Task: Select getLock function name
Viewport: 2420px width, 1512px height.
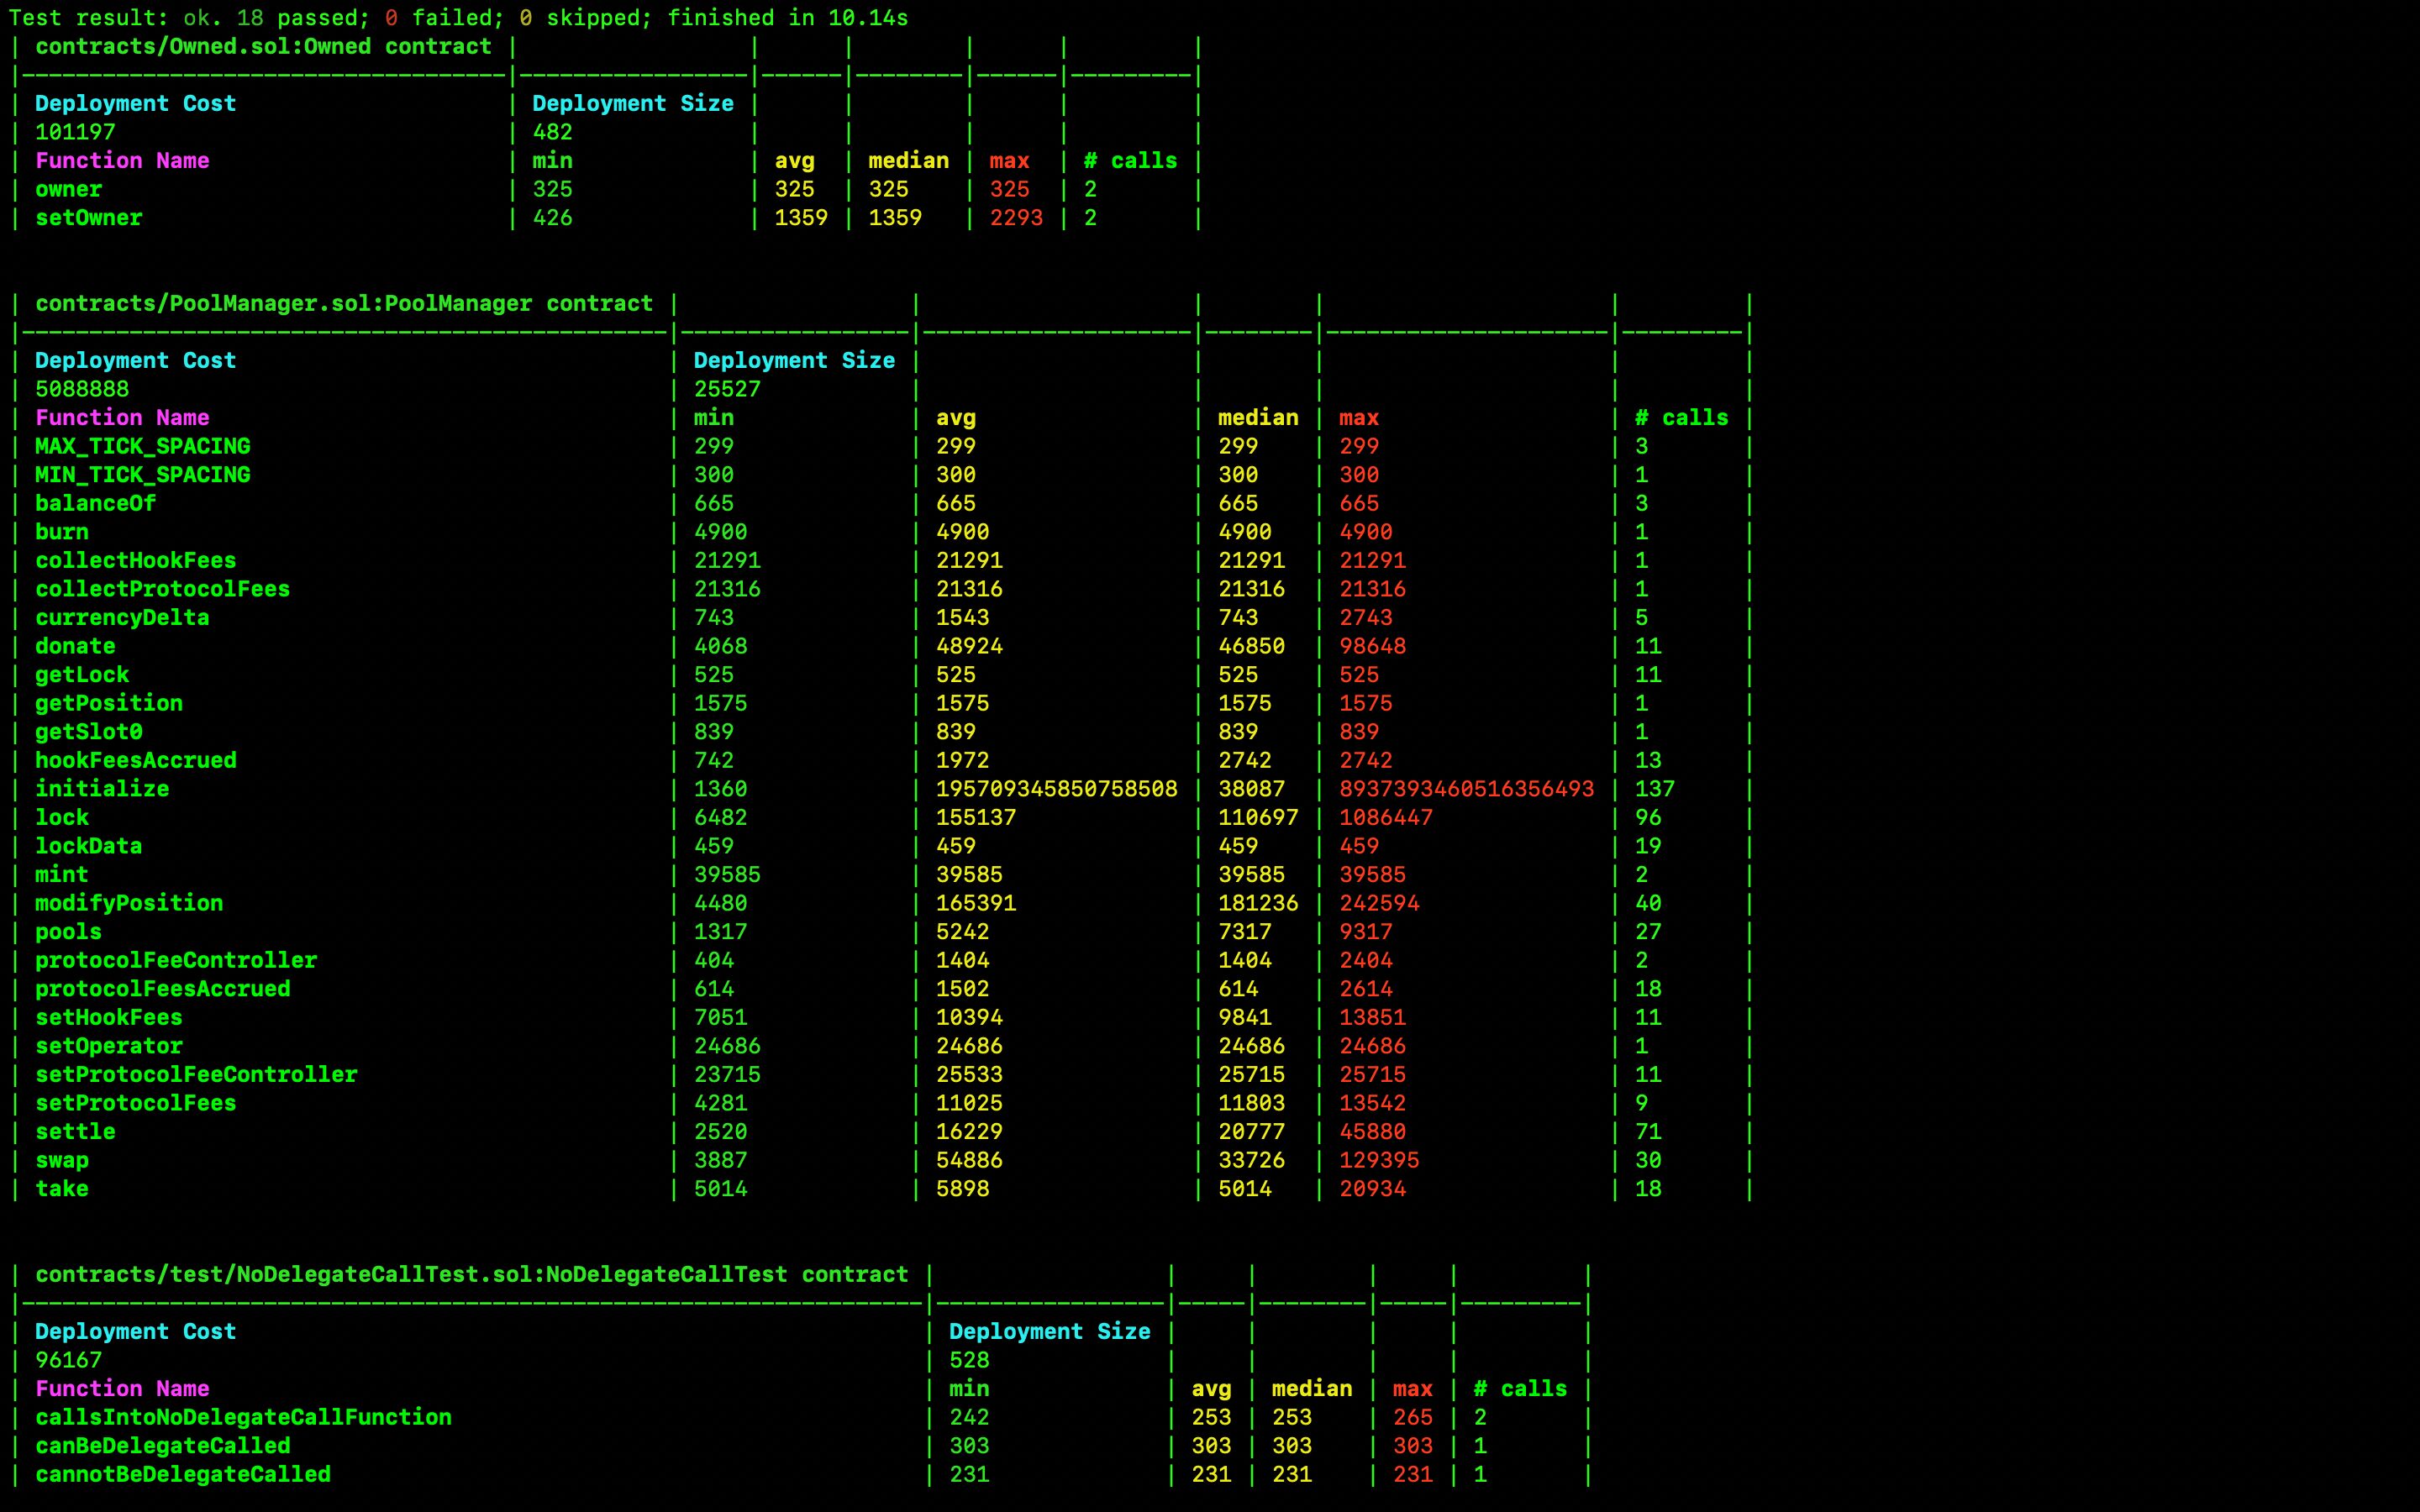Action: 82,674
